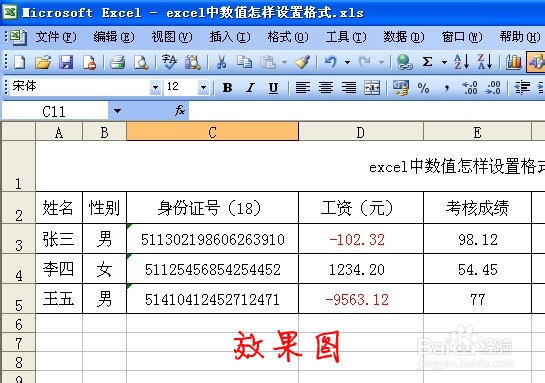The height and width of the screenshot is (383, 545).
Task: Open Print Preview magnifier icon
Action: pos(141,63)
